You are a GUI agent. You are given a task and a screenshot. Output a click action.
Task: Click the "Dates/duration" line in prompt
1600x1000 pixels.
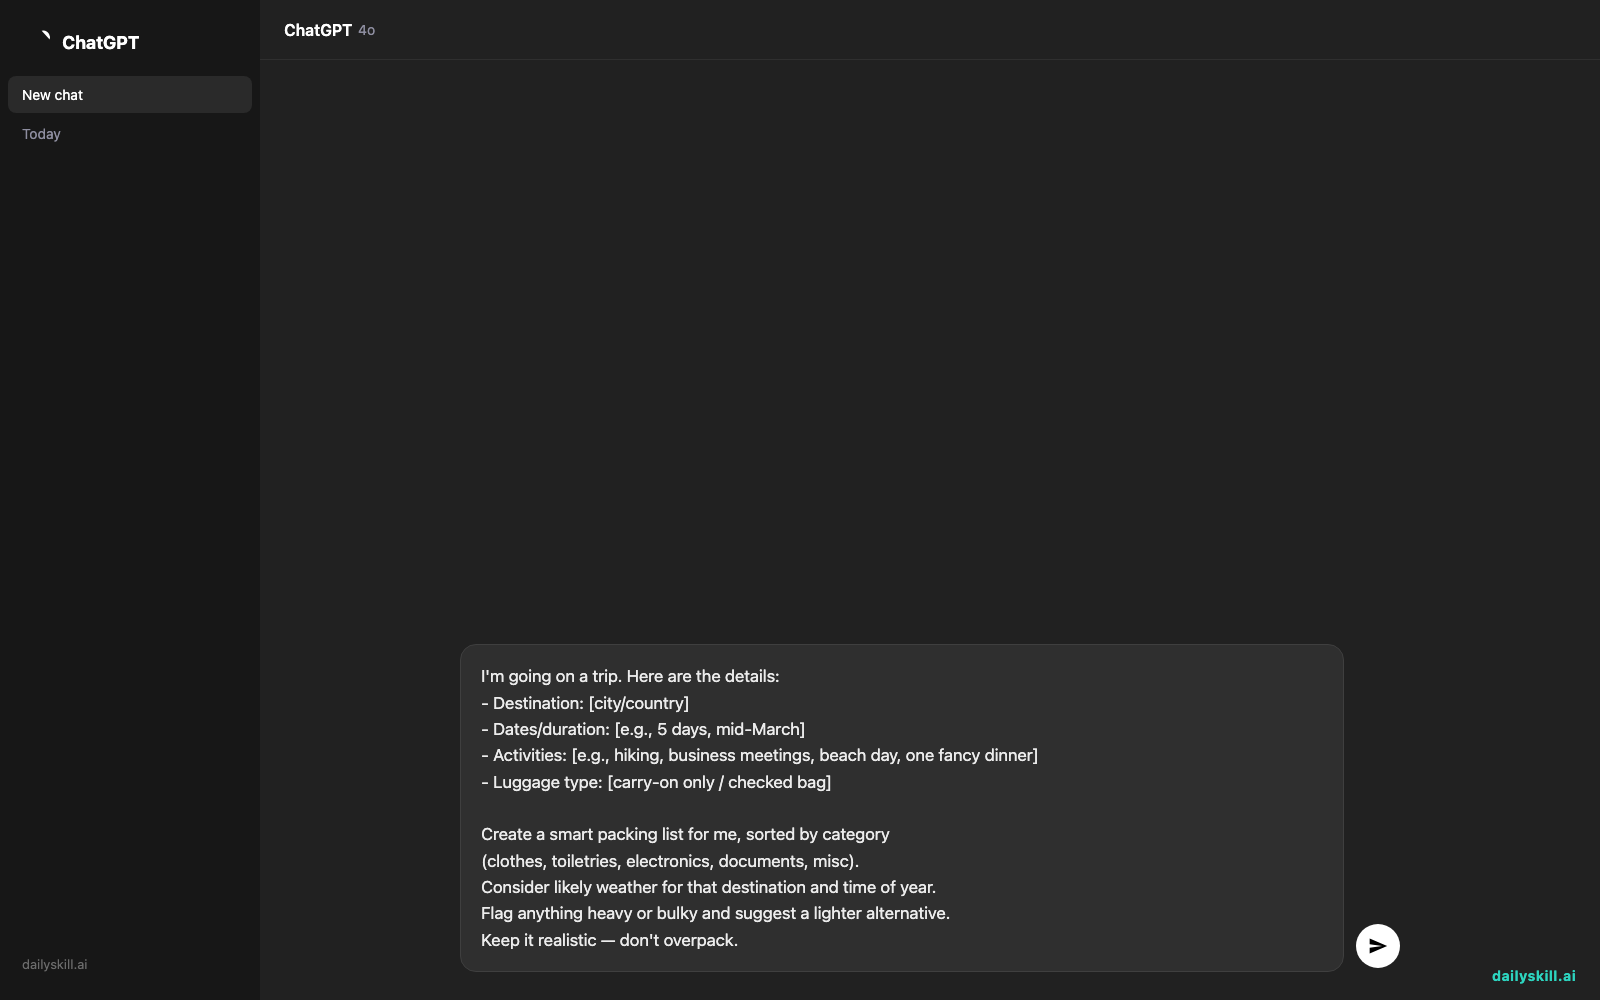tap(643, 729)
